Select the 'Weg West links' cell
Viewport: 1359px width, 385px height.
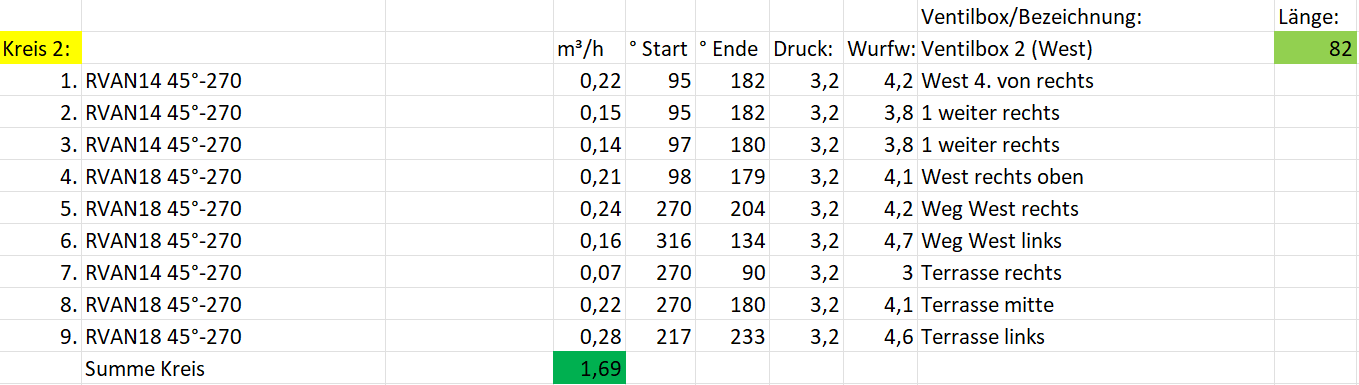click(x=1096, y=240)
